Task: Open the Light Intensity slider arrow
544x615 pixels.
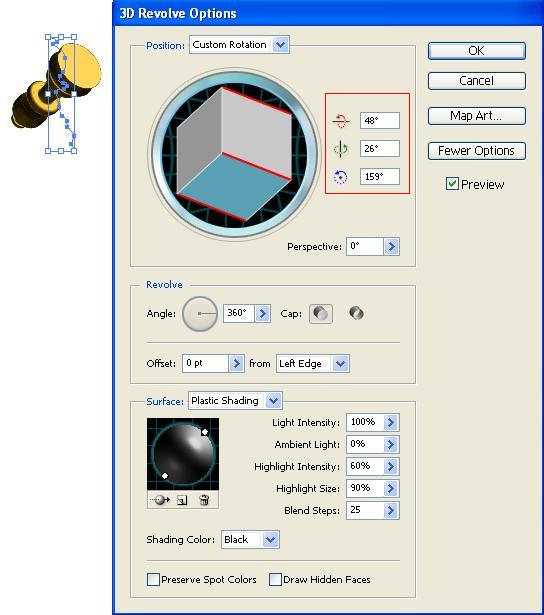Action: tap(391, 422)
